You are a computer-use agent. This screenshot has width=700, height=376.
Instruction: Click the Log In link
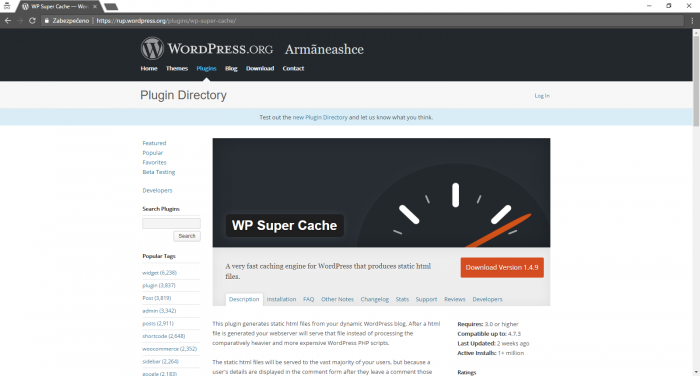pos(542,96)
